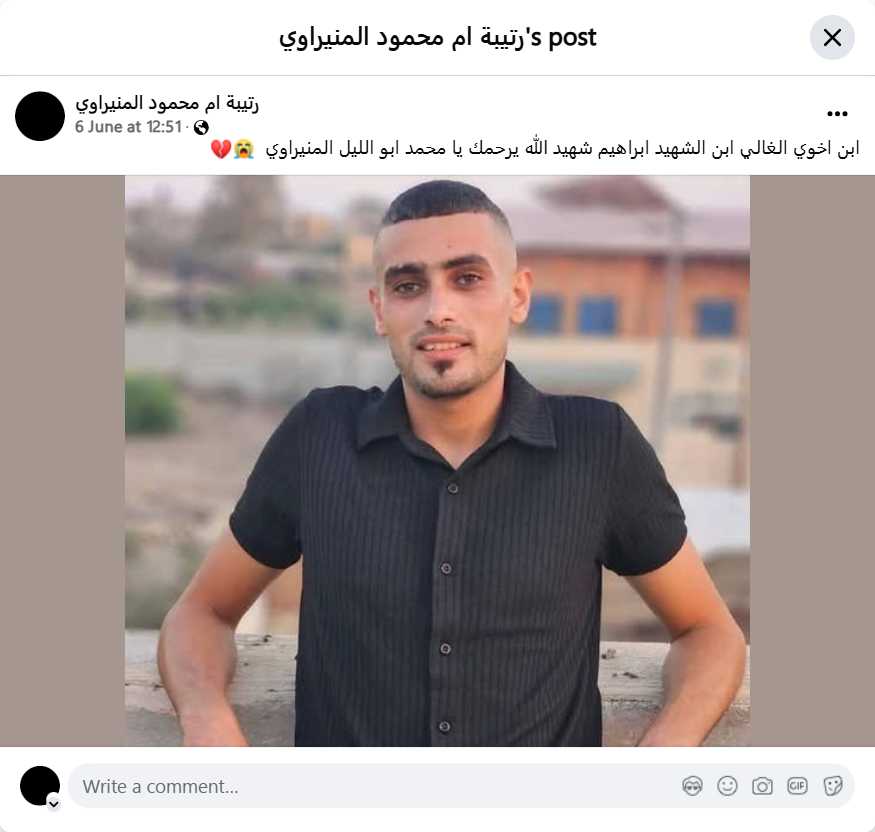
Task: Click the gray margin left of the photo
Action: pyautogui.click(x=62, y=461)
